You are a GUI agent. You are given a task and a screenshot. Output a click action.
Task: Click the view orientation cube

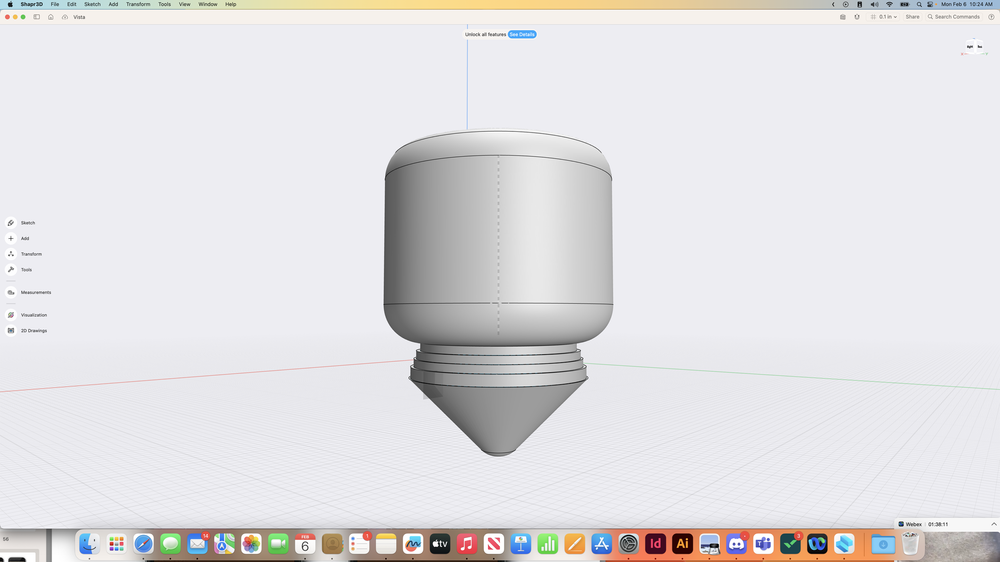pos(974,47)
